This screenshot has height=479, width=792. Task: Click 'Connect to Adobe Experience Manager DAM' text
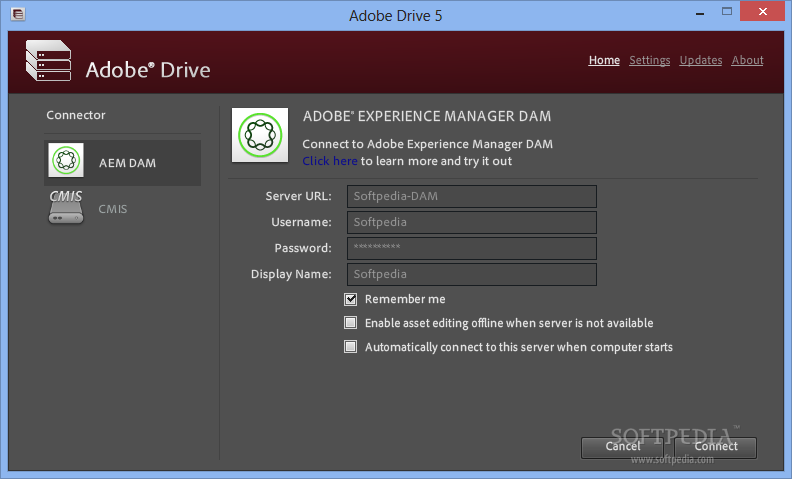coord(427,144)
